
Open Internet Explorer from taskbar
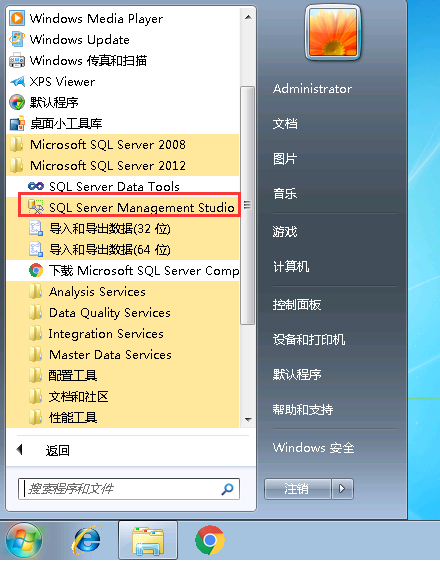(x=86, y=540)
